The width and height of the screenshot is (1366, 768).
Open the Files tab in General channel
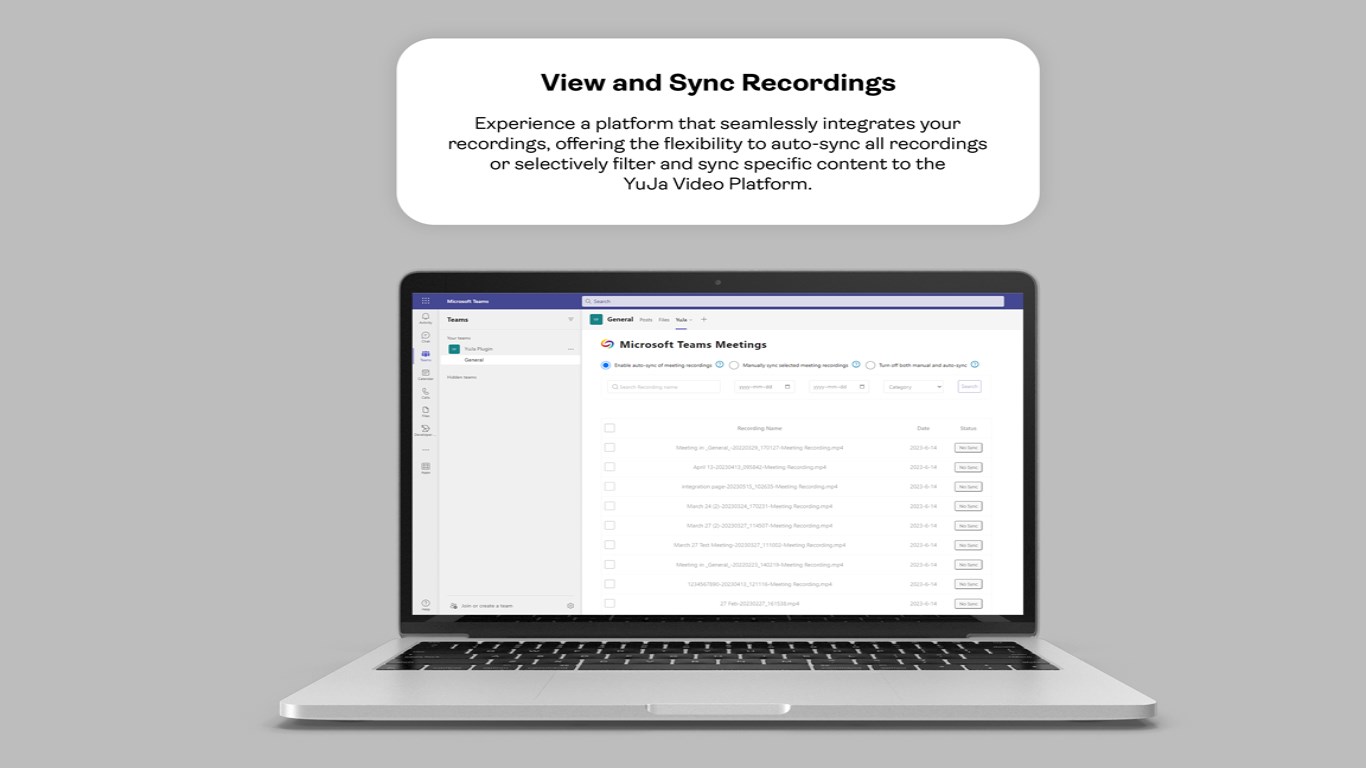(x=664, y=320)
